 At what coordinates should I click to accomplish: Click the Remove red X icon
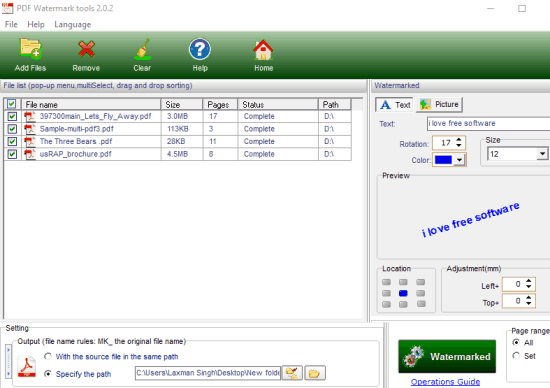86,49
